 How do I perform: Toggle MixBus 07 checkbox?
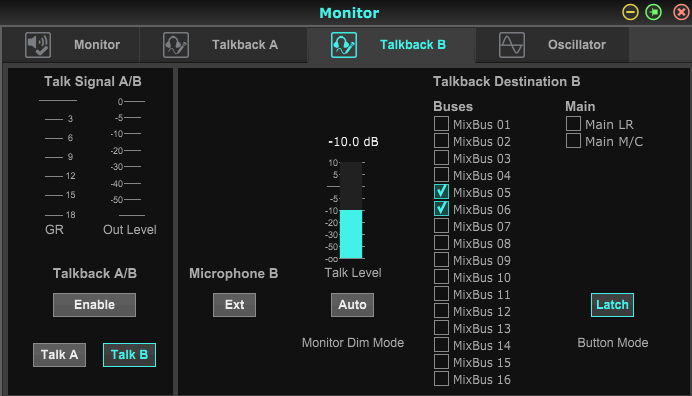pyautogui.click(x=441, y=226)
